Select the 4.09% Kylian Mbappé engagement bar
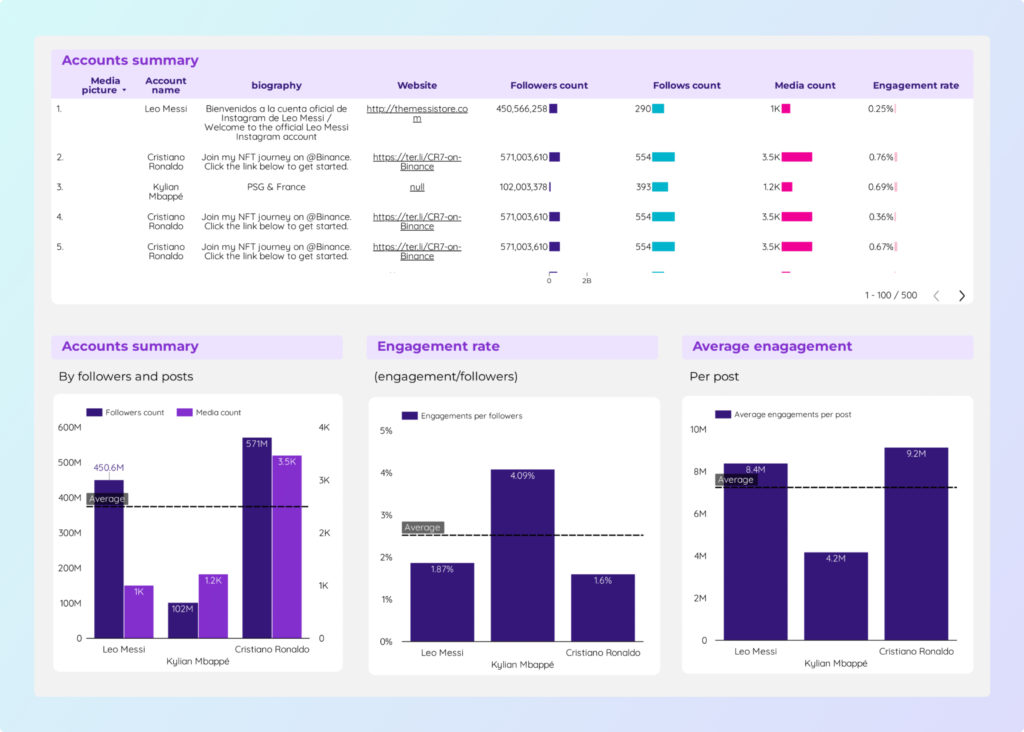This screenshot has width=1024, height=732. (522, 555)
